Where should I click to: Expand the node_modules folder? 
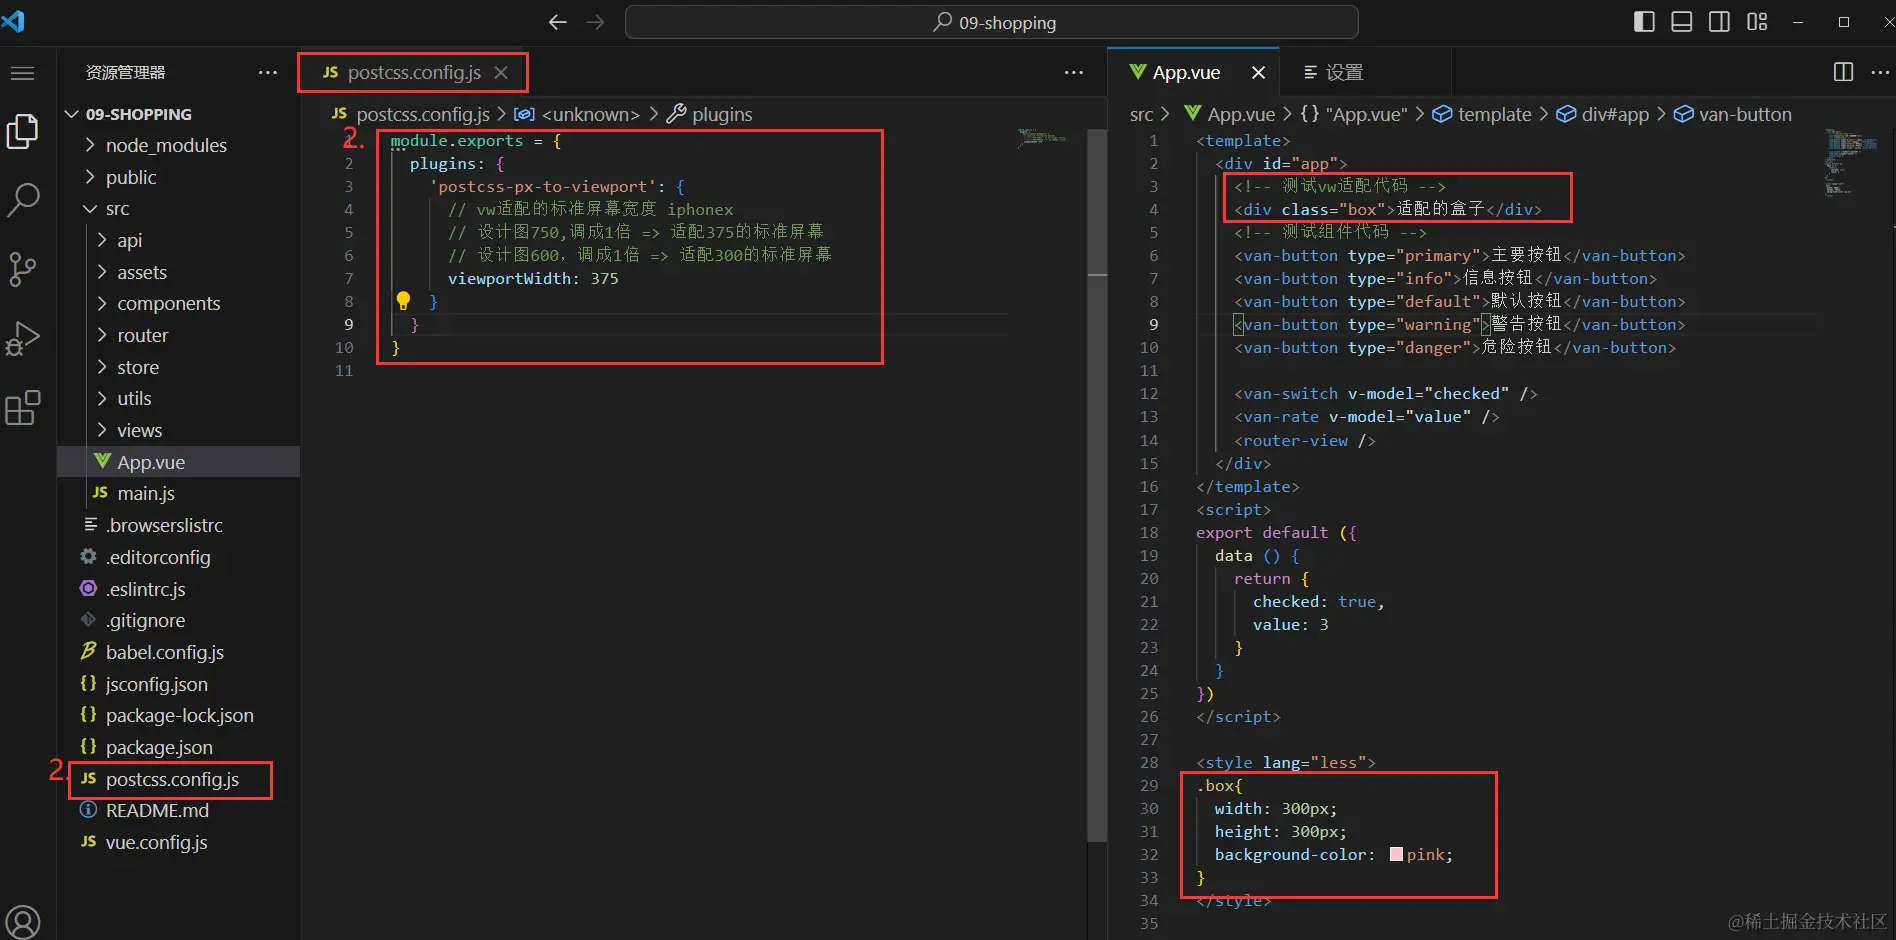179,146
